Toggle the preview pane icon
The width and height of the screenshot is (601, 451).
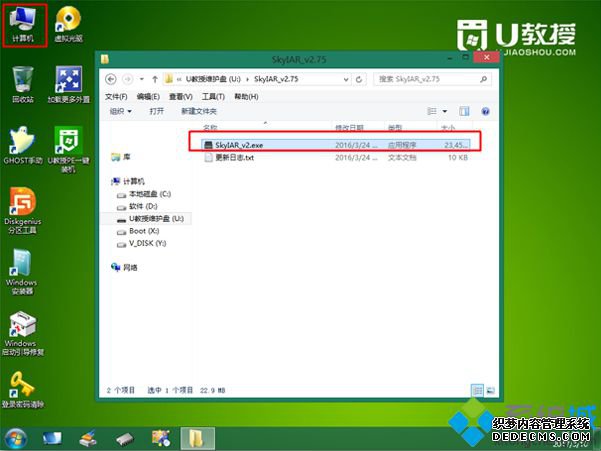[464, 112]
